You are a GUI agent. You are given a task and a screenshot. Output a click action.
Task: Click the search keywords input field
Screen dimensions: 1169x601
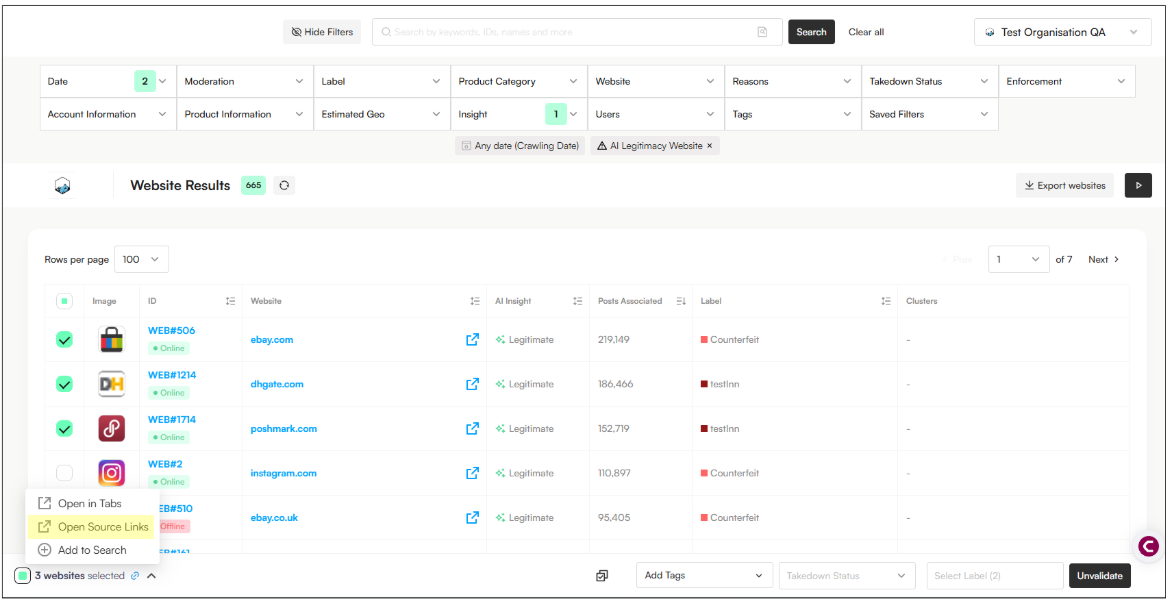point(570,32)
